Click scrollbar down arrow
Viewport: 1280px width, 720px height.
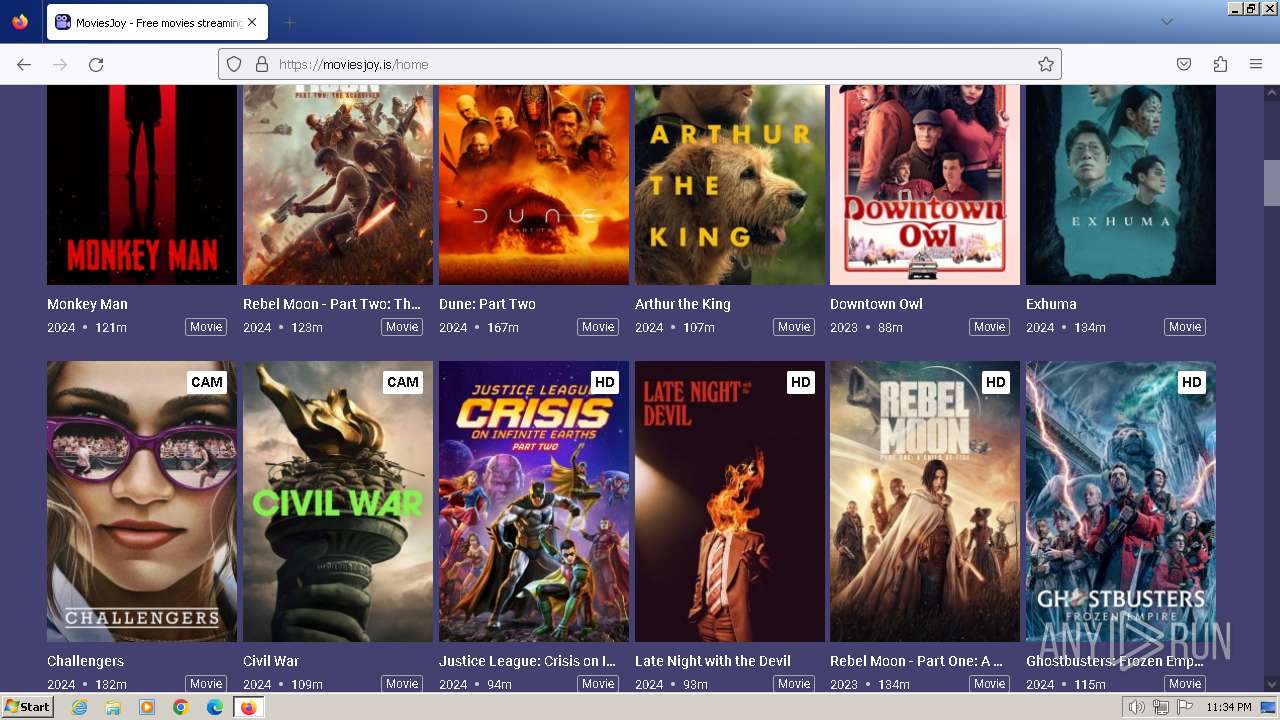tap(1272, 685)
